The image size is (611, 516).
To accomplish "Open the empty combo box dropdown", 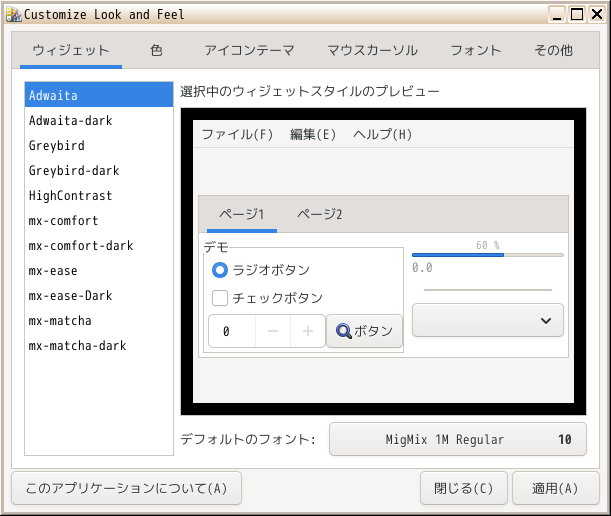I will [487, 320].
